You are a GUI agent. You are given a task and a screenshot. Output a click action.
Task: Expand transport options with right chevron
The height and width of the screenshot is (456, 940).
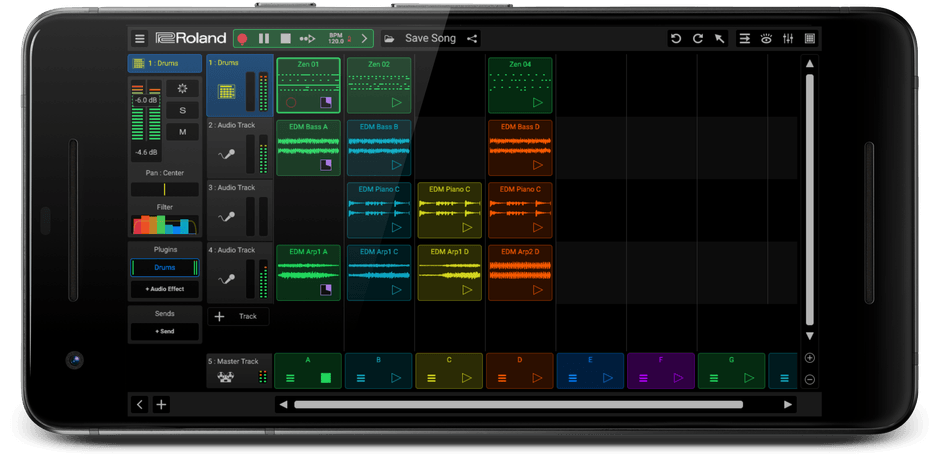click(364, 39)
